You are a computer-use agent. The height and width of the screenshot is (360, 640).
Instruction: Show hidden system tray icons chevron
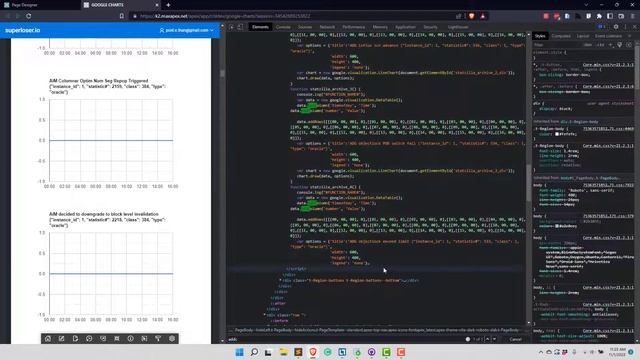click(541, 352)
